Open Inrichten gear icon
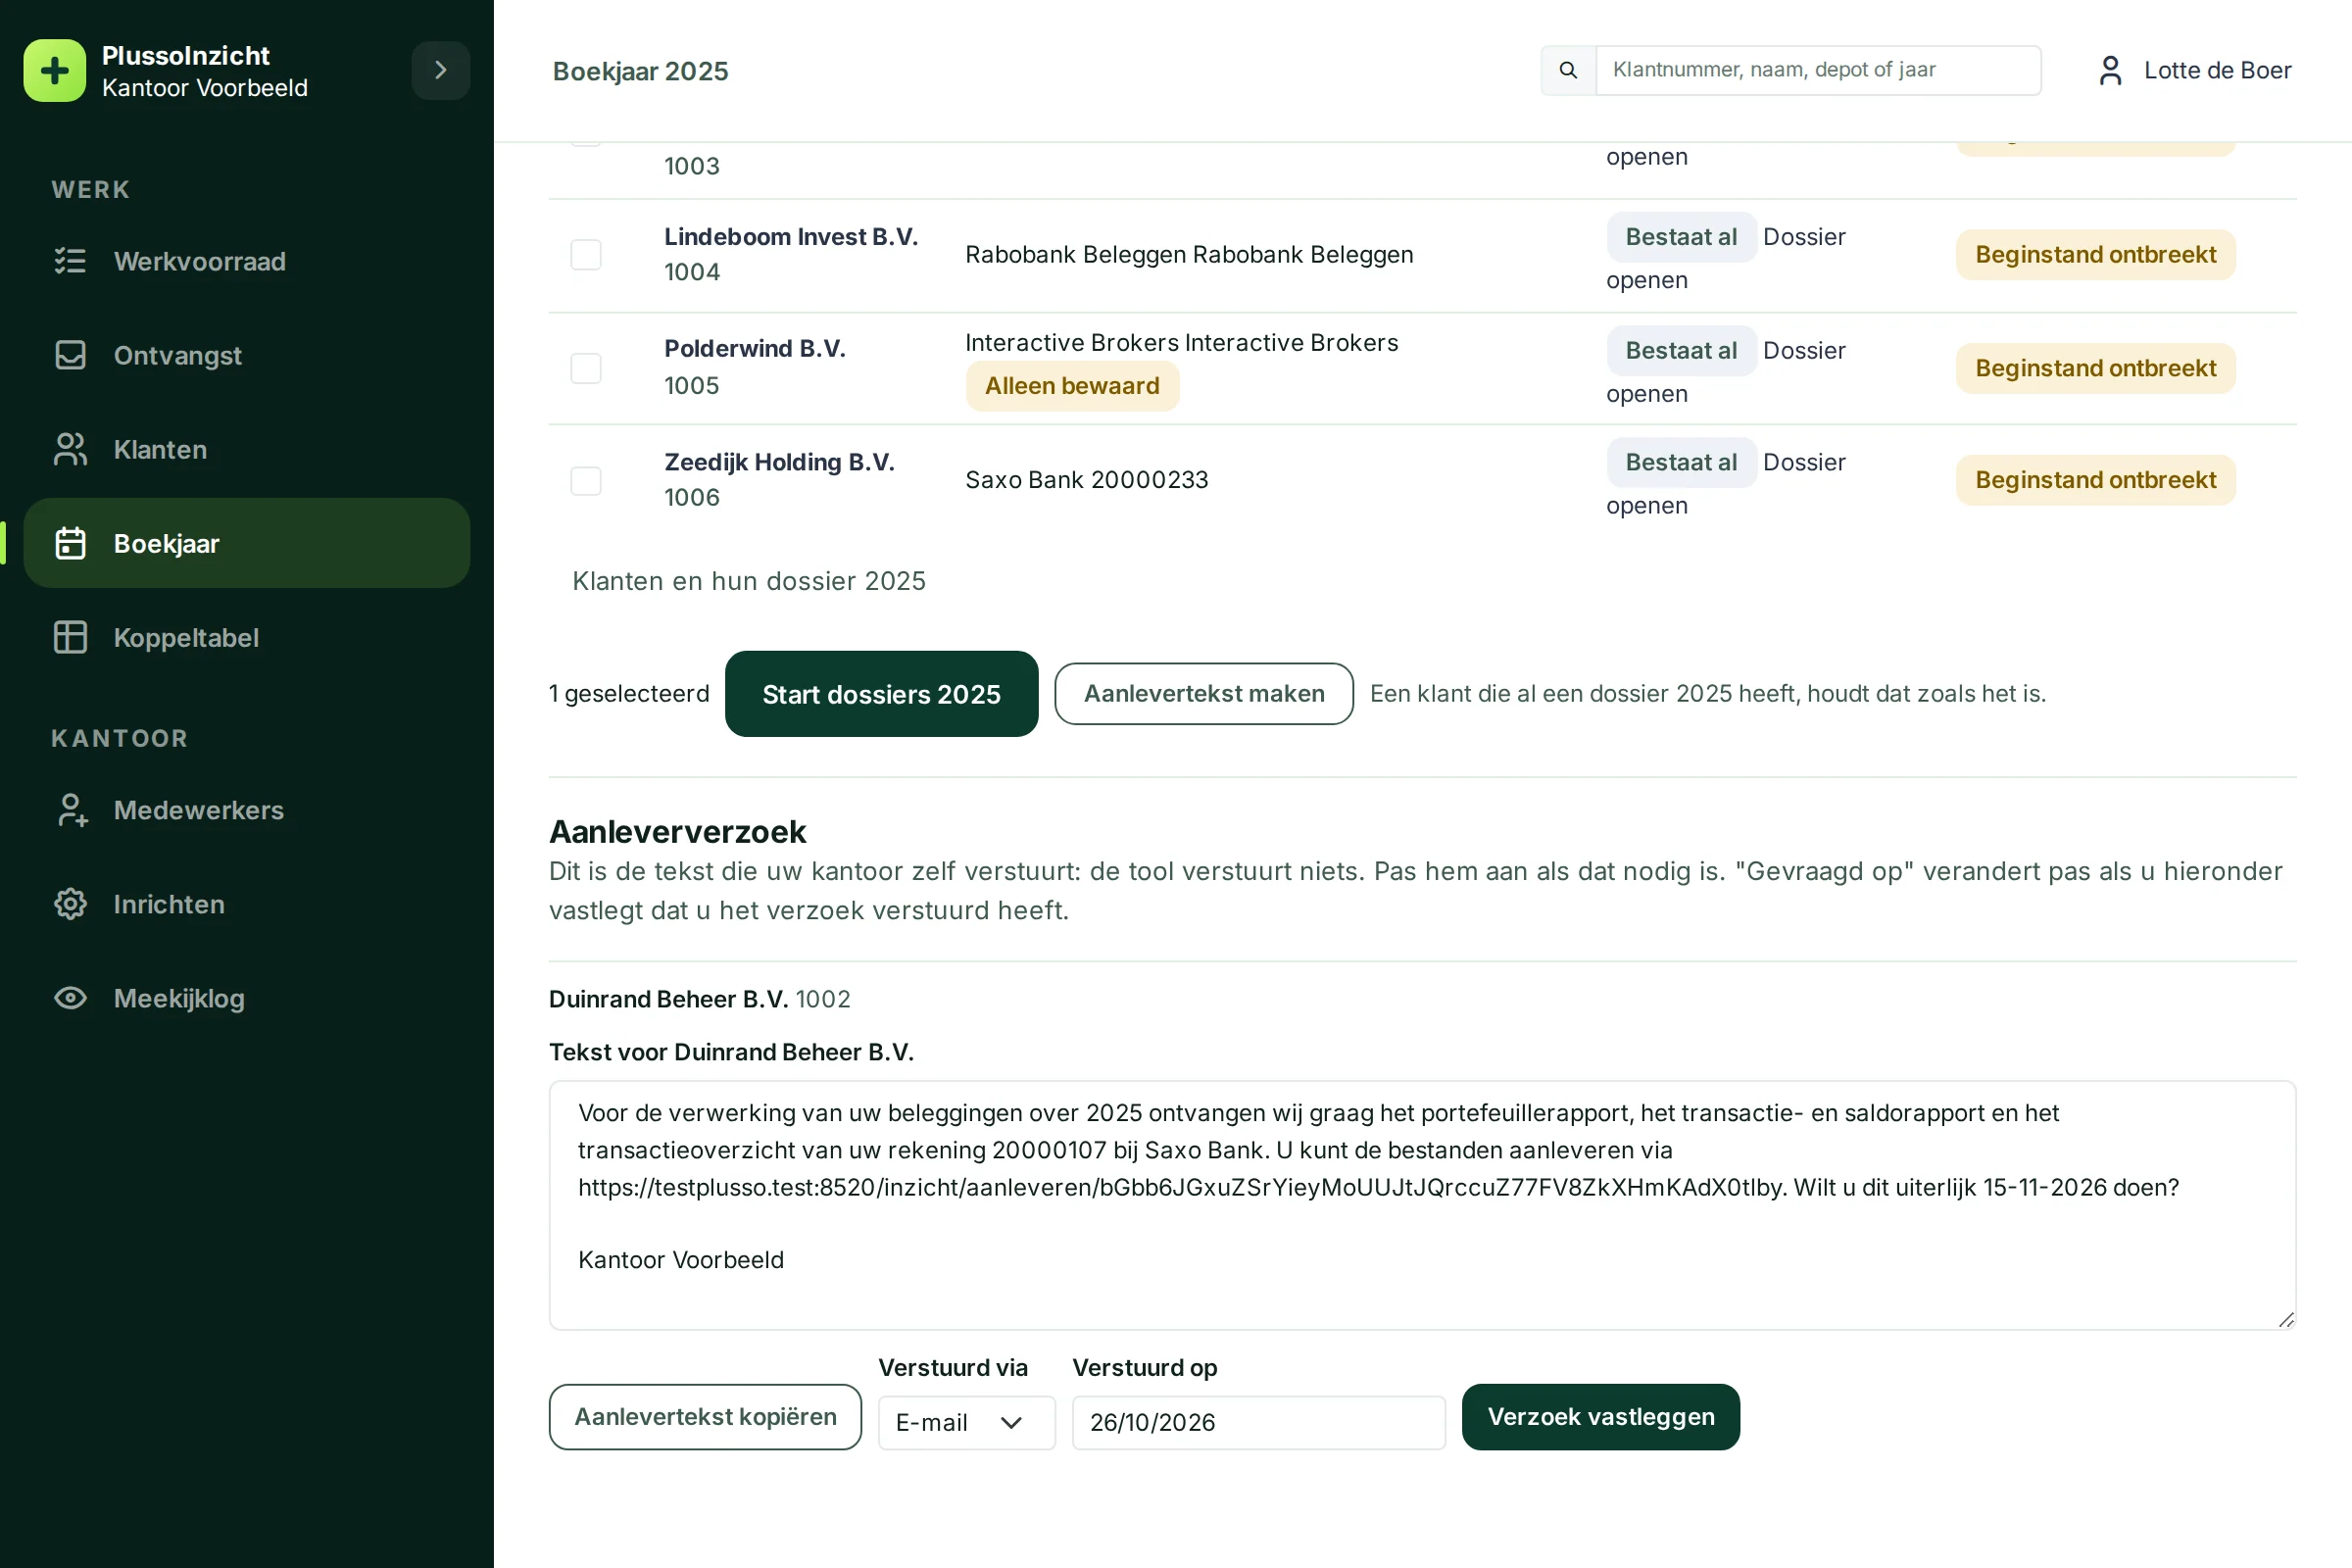The image size is (2352, 1568). pos(70,904)
